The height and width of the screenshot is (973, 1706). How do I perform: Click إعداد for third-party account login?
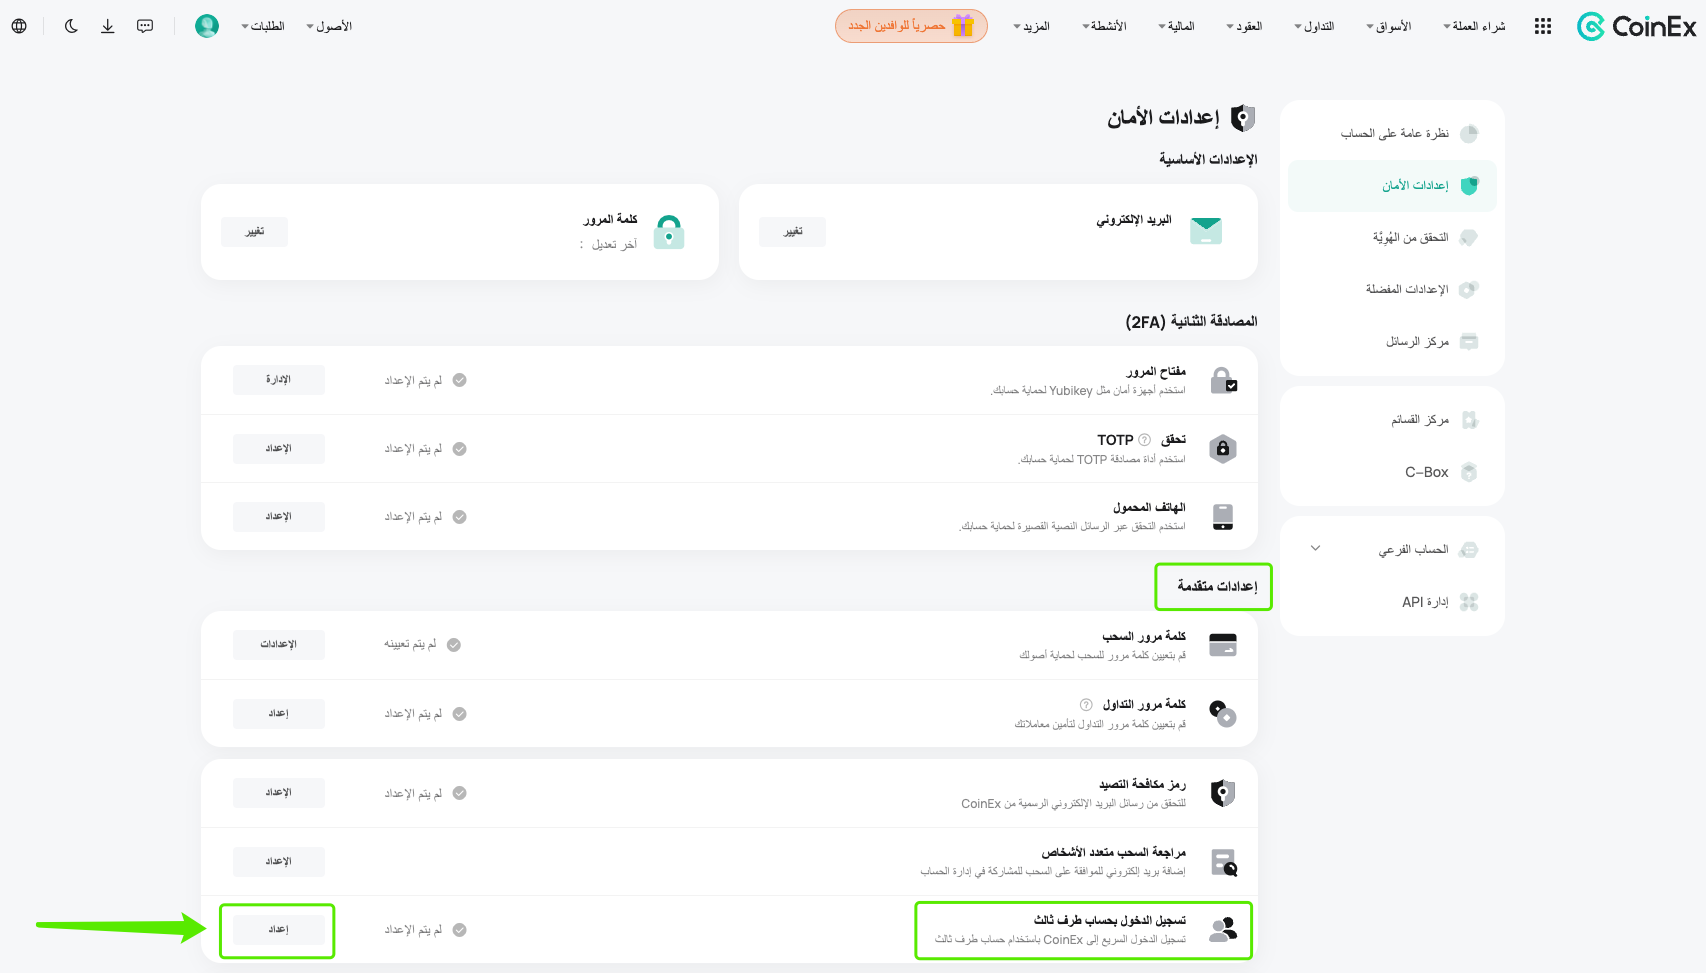pyautogui.click(x=279, y=930)
